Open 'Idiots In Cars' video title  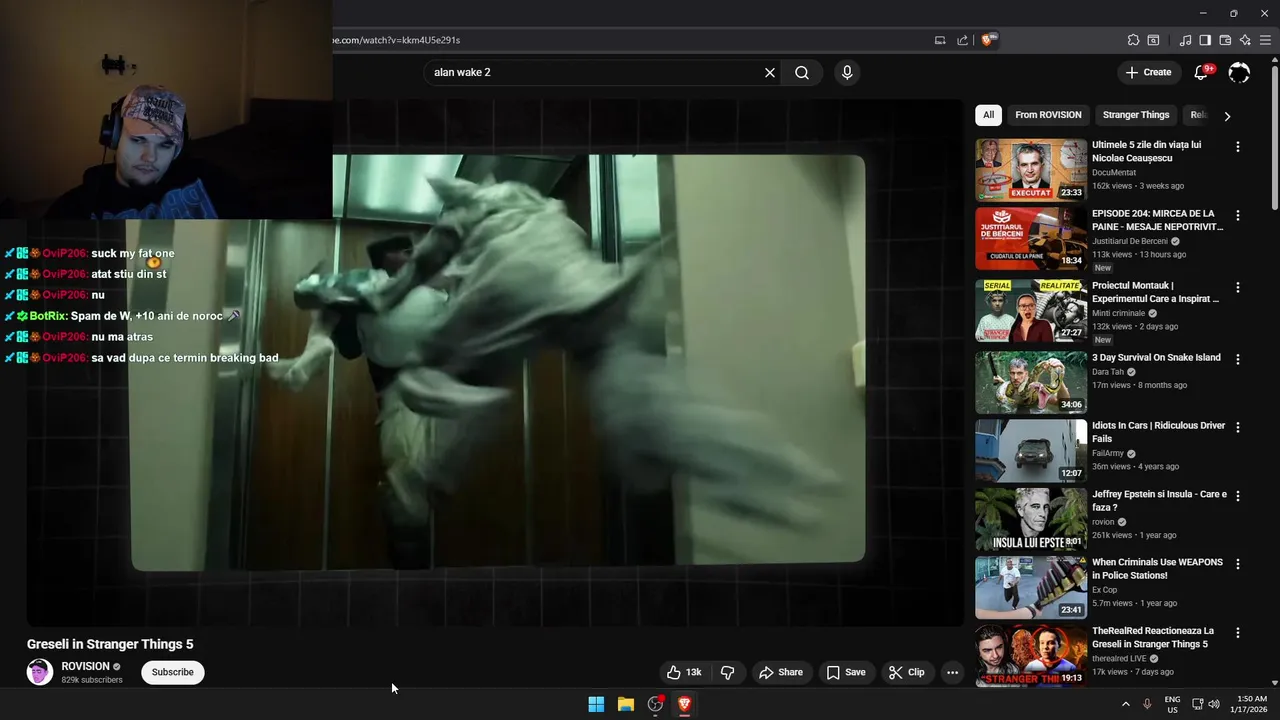point(1158,432)
